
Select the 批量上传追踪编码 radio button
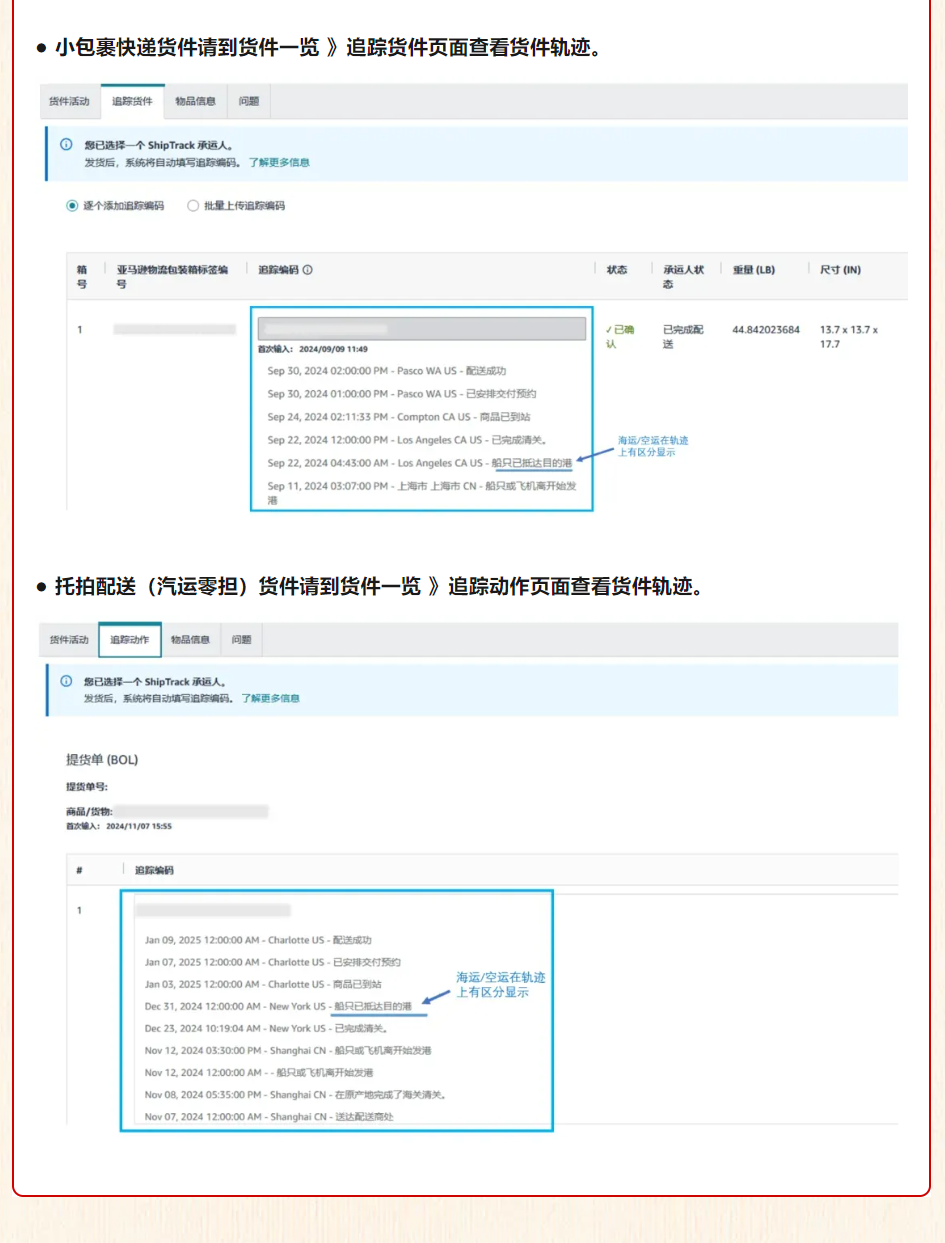coord(192,206)
